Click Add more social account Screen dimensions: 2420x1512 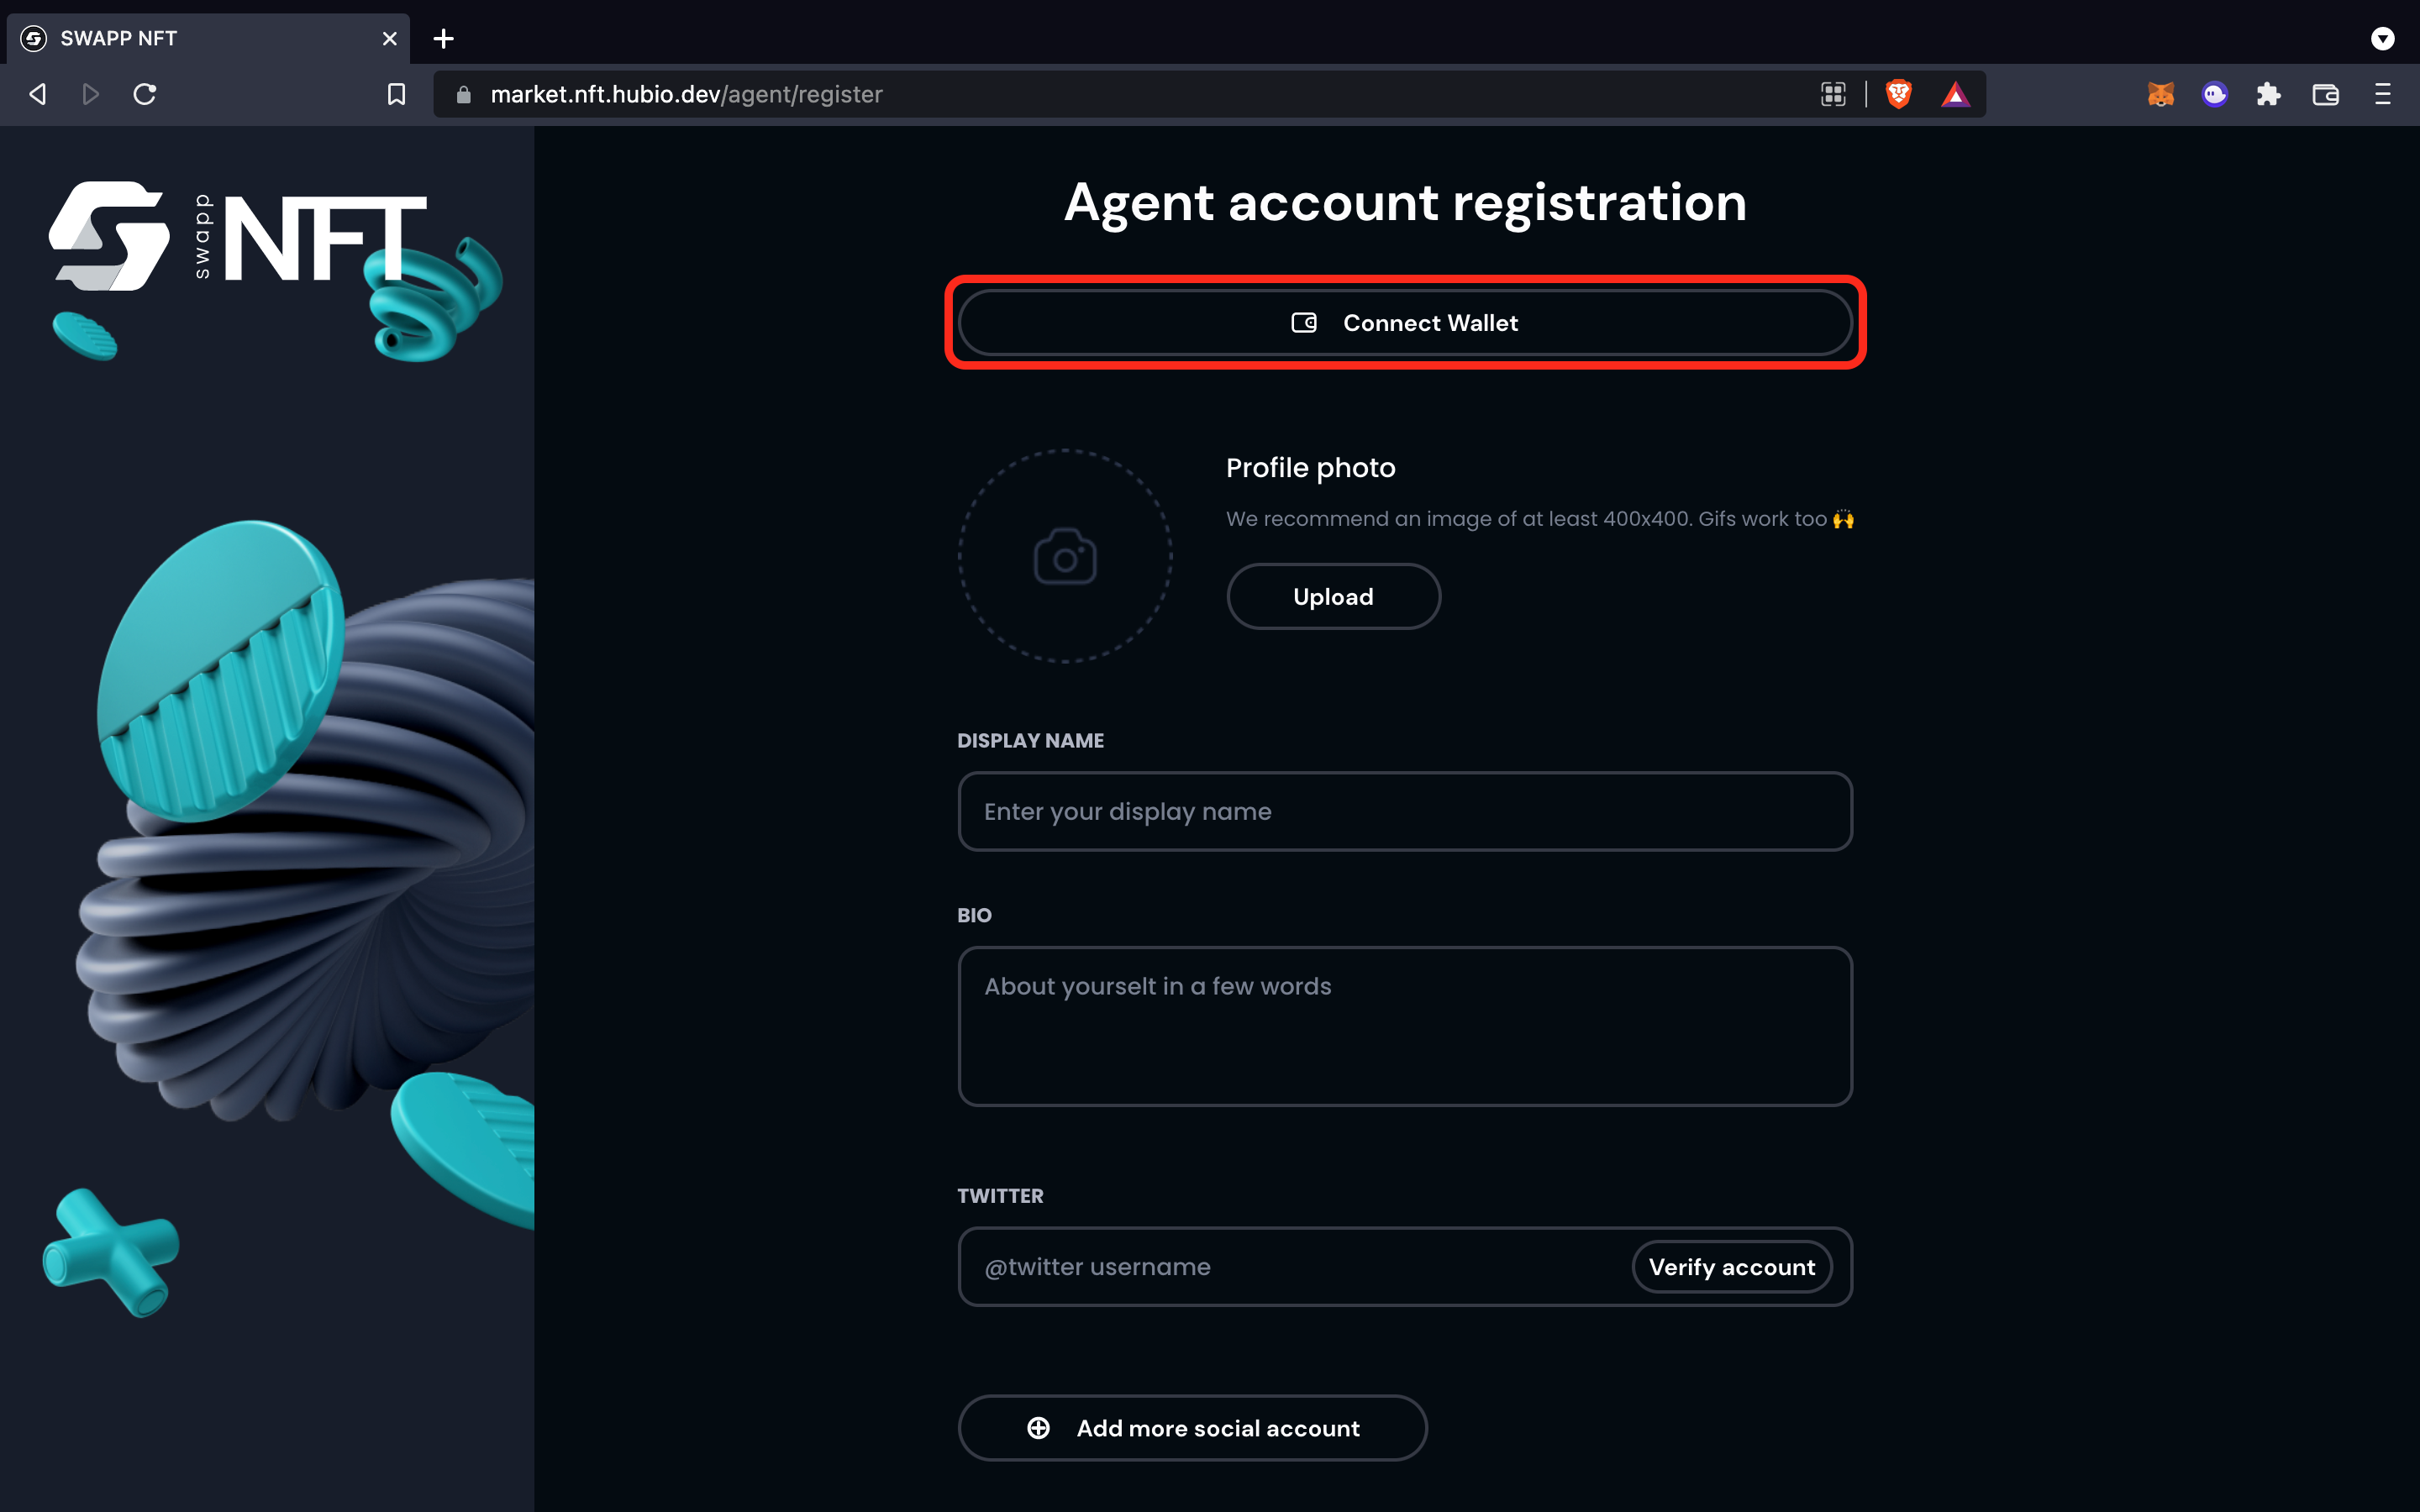1192,1428
